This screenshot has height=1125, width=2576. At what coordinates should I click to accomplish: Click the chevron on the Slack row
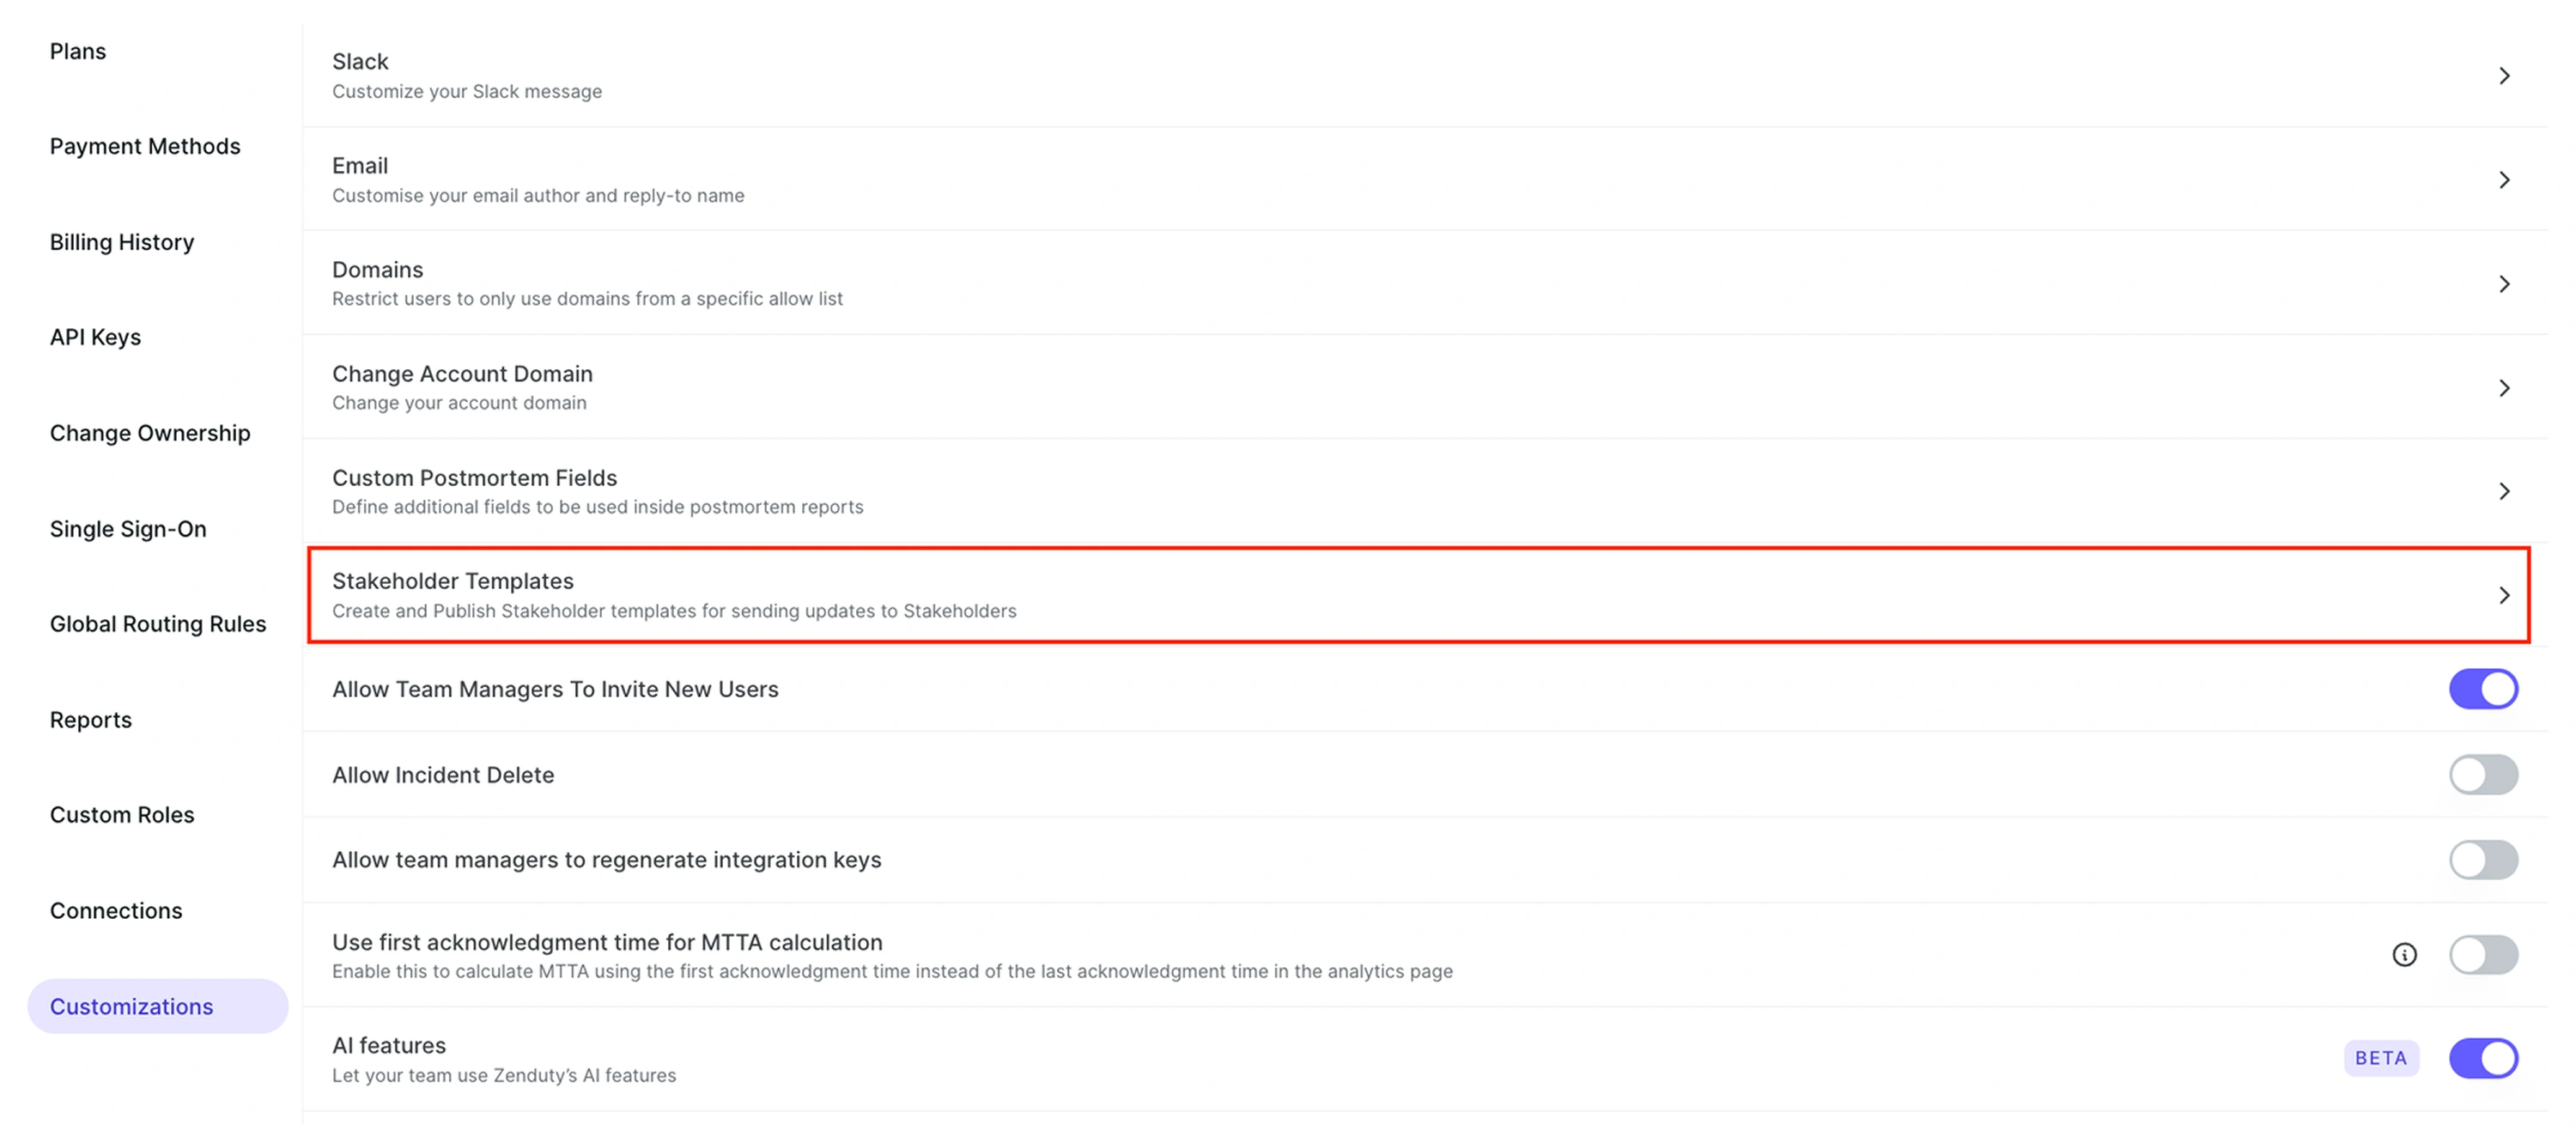pyautogui.click(x=2504, y=75)
